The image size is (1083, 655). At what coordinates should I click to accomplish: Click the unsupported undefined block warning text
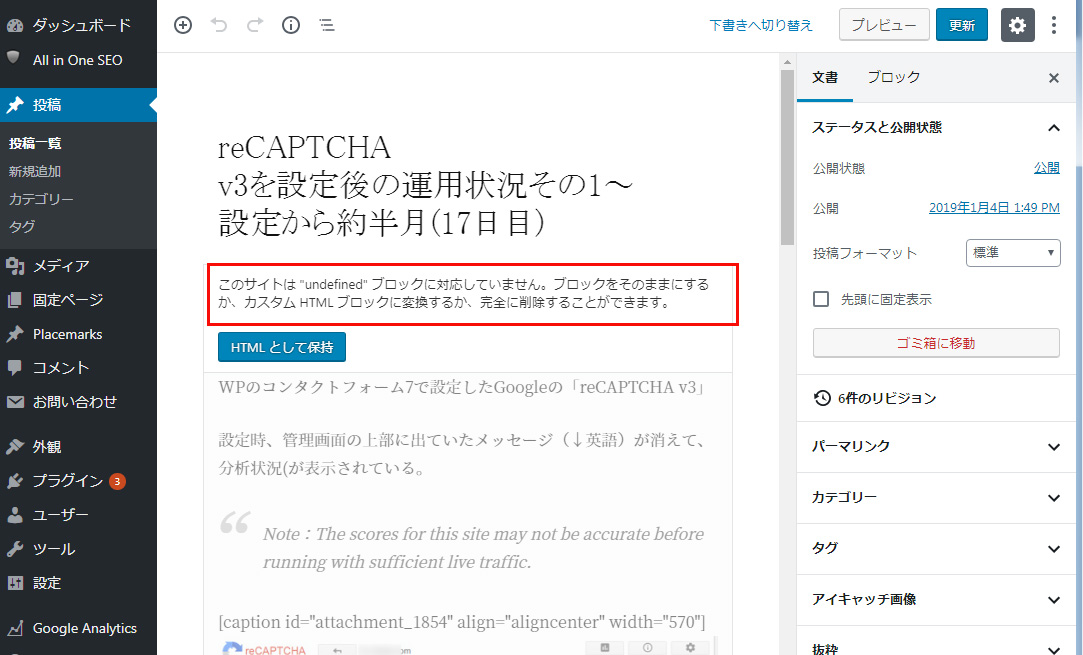tap(463, 294)
